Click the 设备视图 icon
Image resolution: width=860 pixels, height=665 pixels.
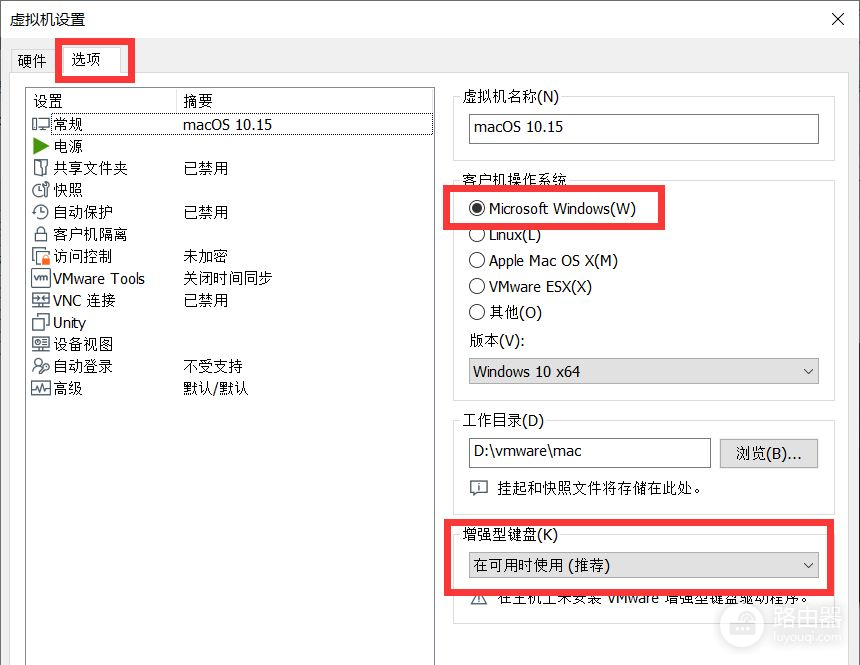pyautogui.click(x=41, y=344)
